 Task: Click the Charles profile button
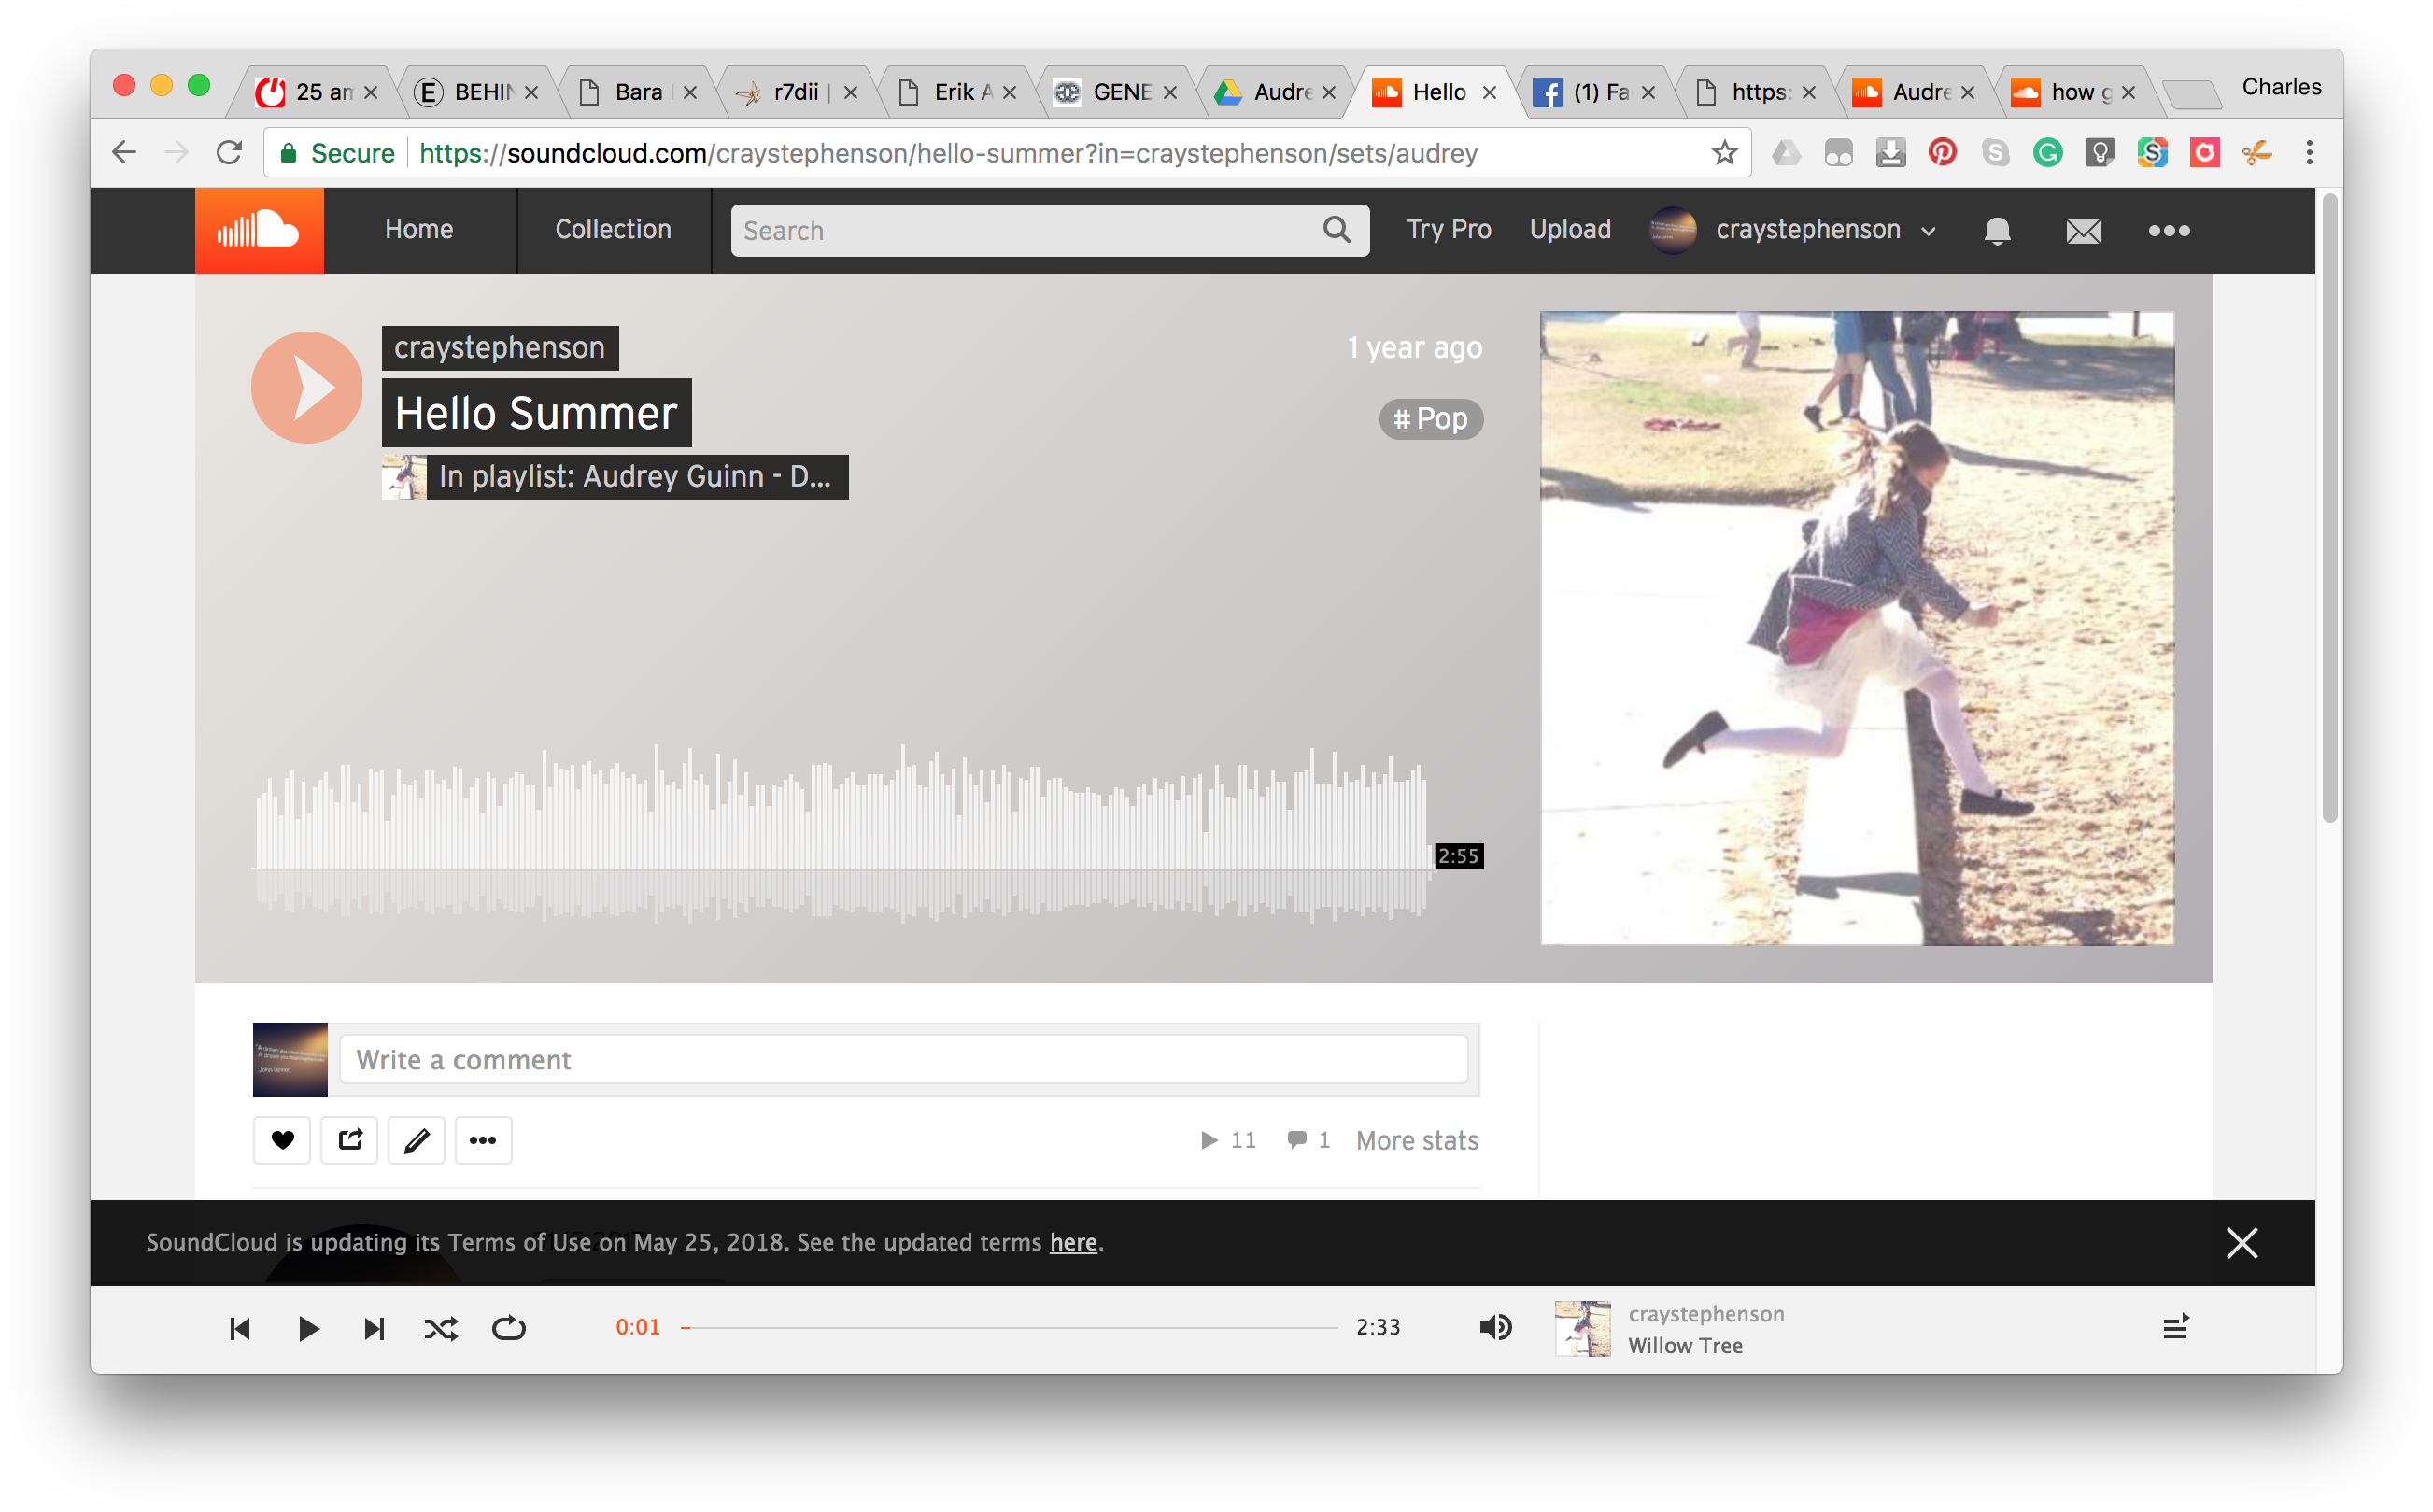pos(2281,87)
